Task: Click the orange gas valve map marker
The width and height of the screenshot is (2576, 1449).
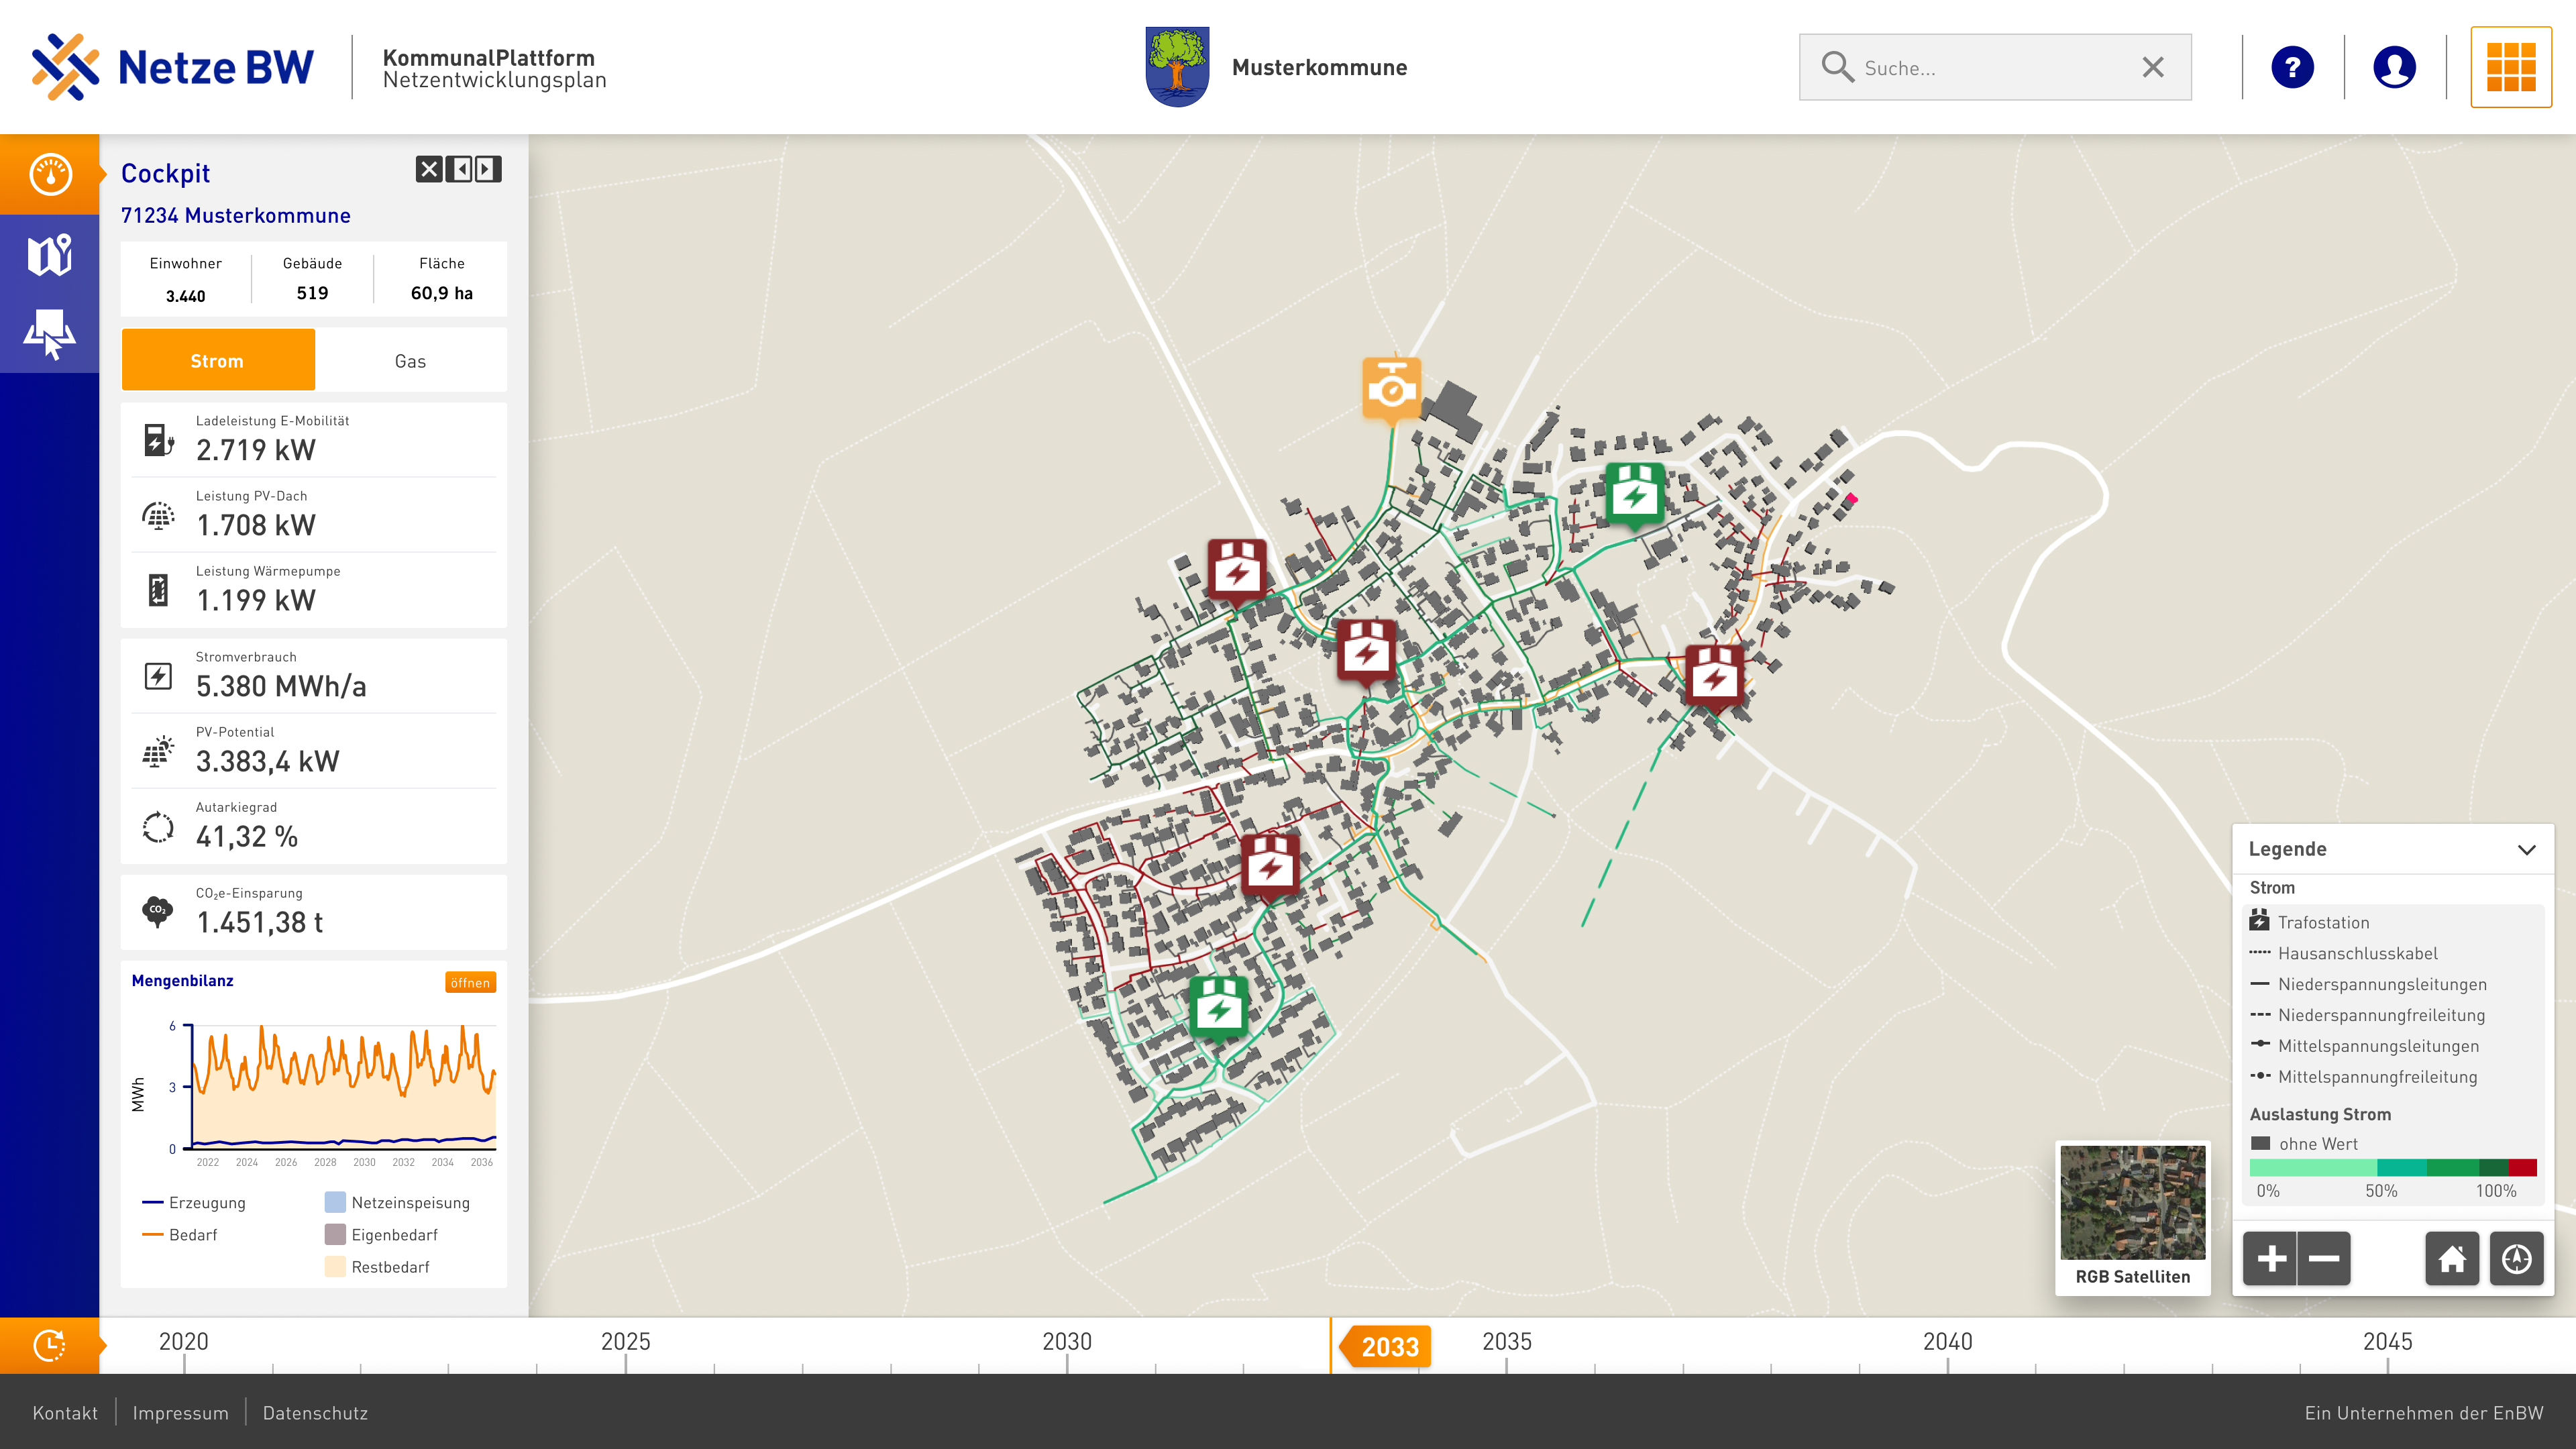Action: coord(1391,388)
